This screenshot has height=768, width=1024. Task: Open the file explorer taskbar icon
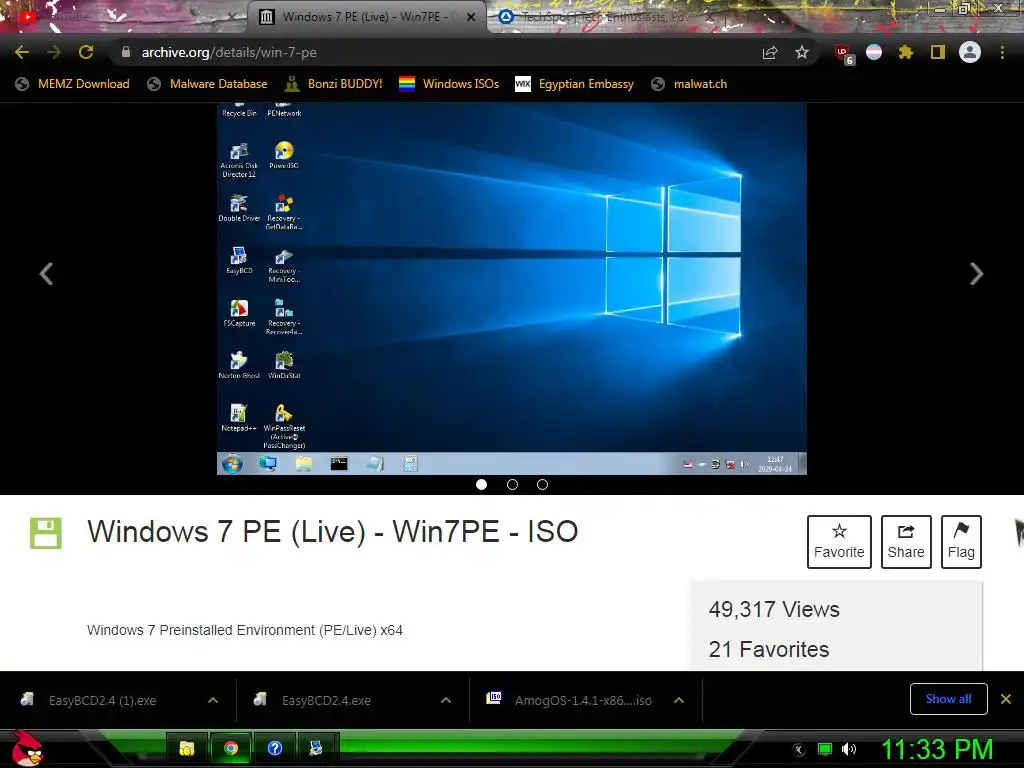point(187,748)
